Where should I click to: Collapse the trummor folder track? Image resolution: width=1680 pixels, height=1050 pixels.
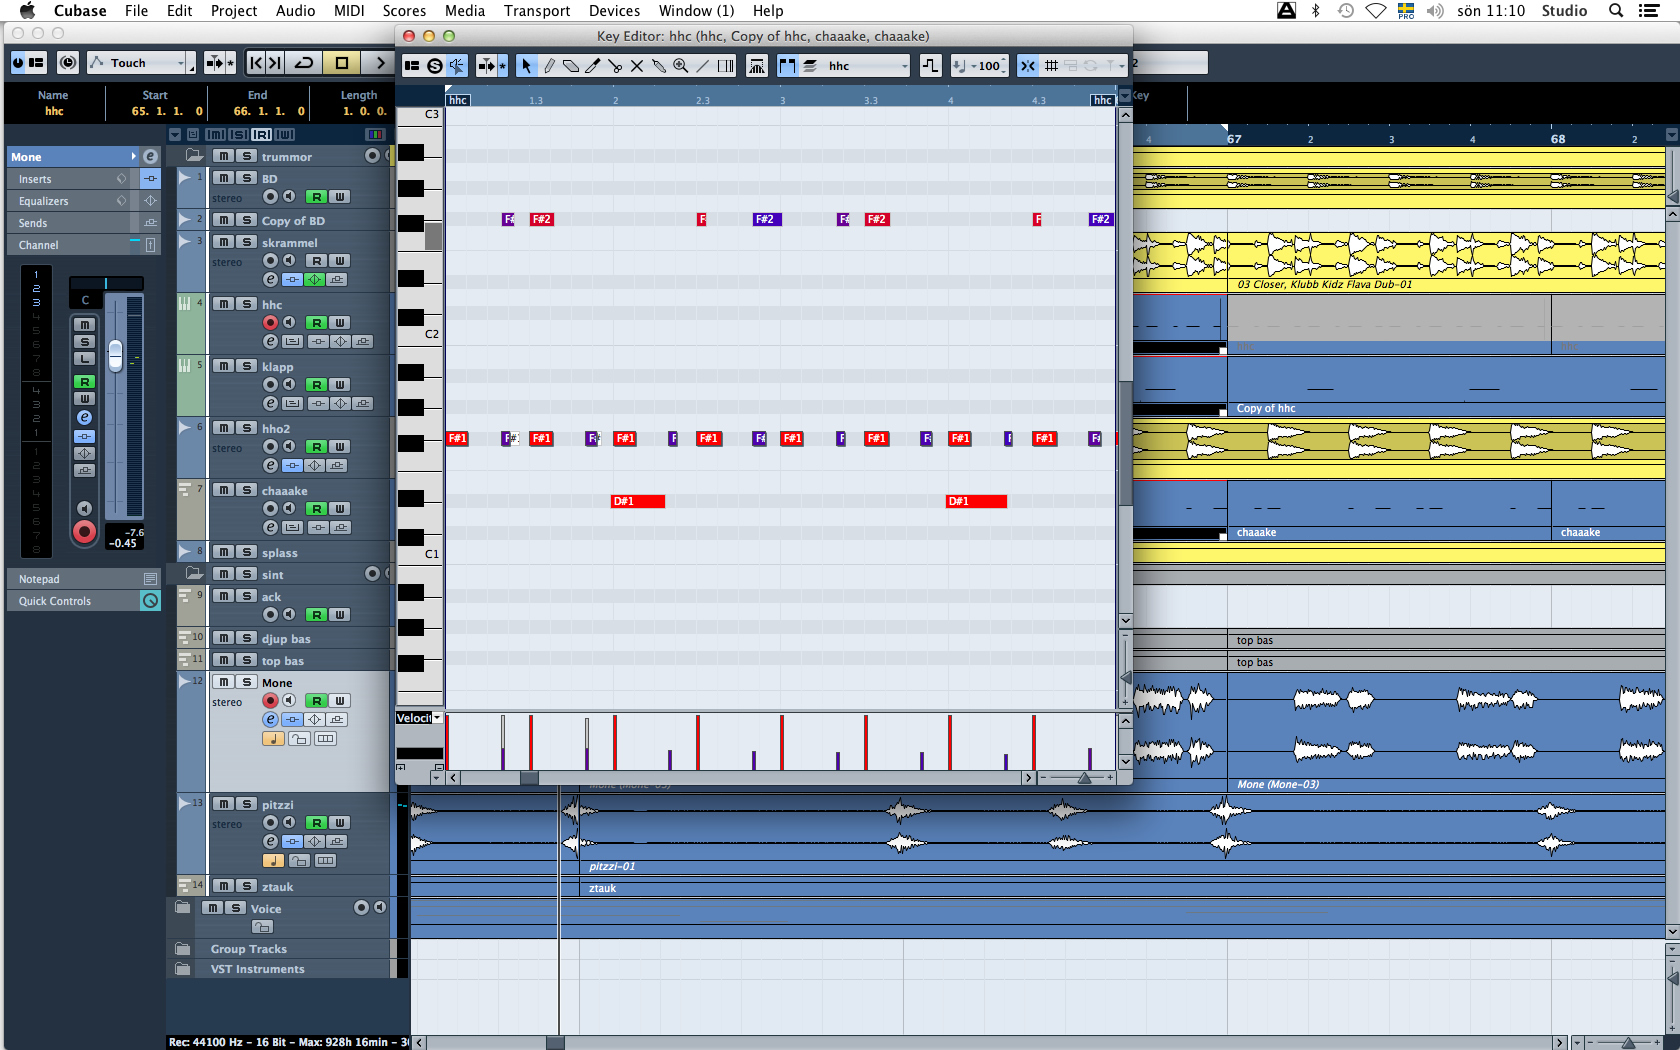click(x=194, y=156)
